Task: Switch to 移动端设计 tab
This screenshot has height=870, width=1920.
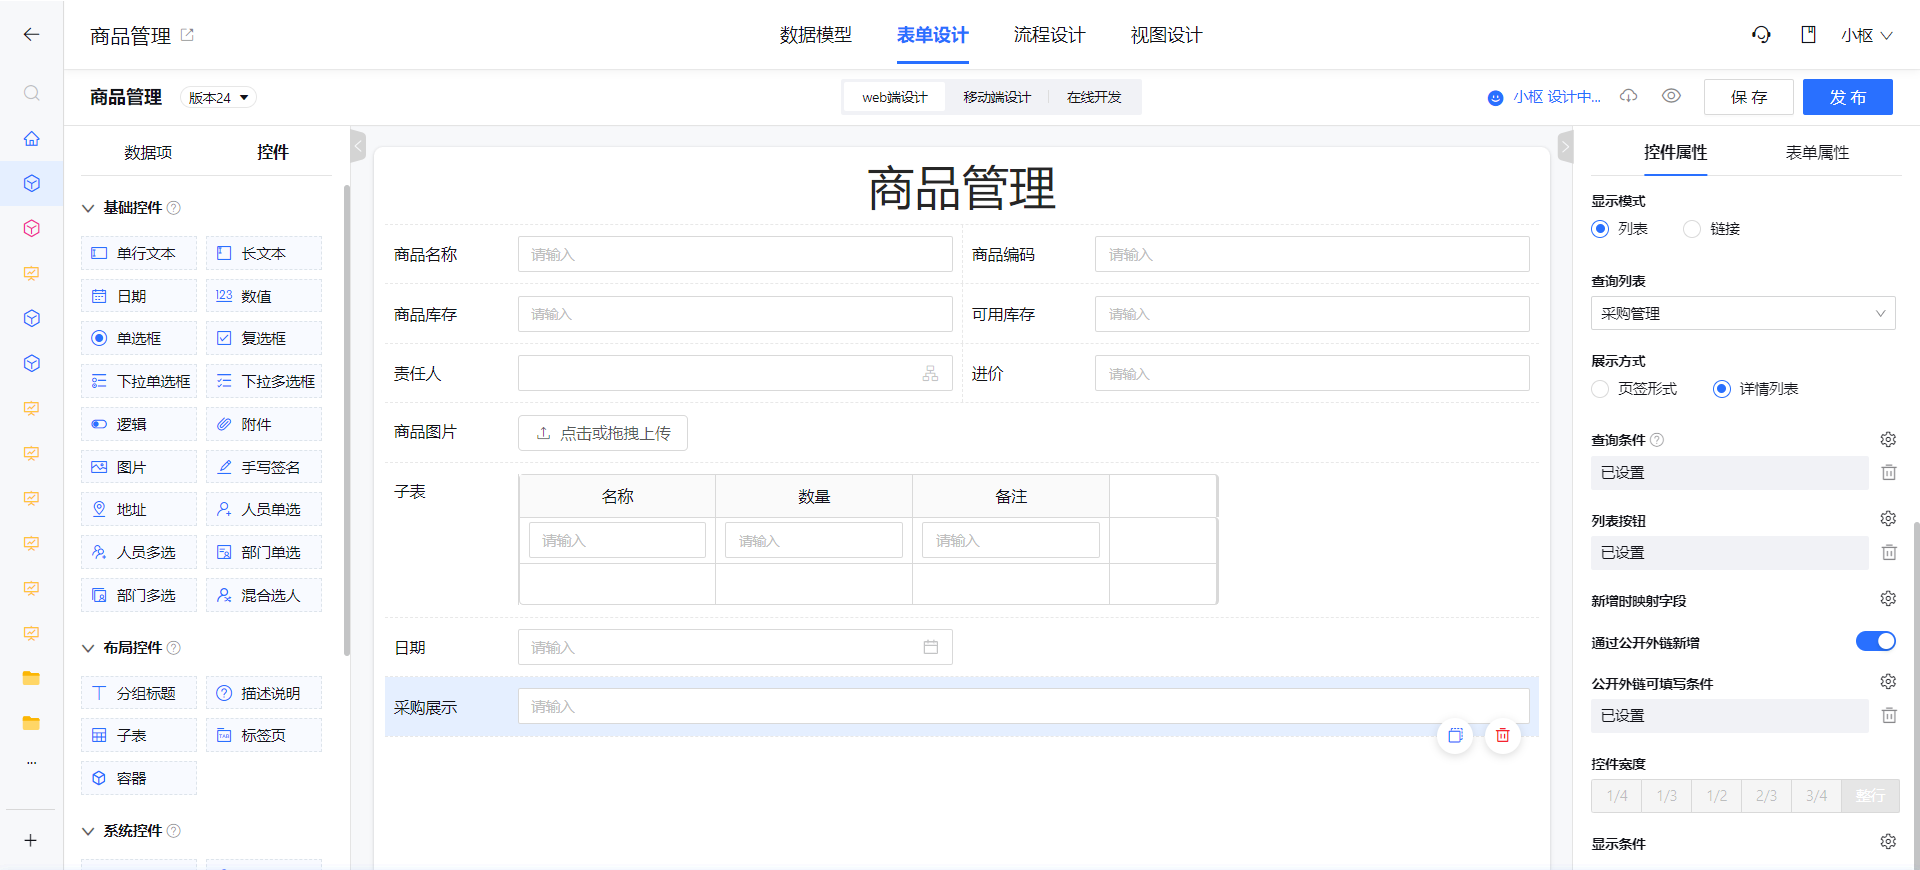Action: 997,97
